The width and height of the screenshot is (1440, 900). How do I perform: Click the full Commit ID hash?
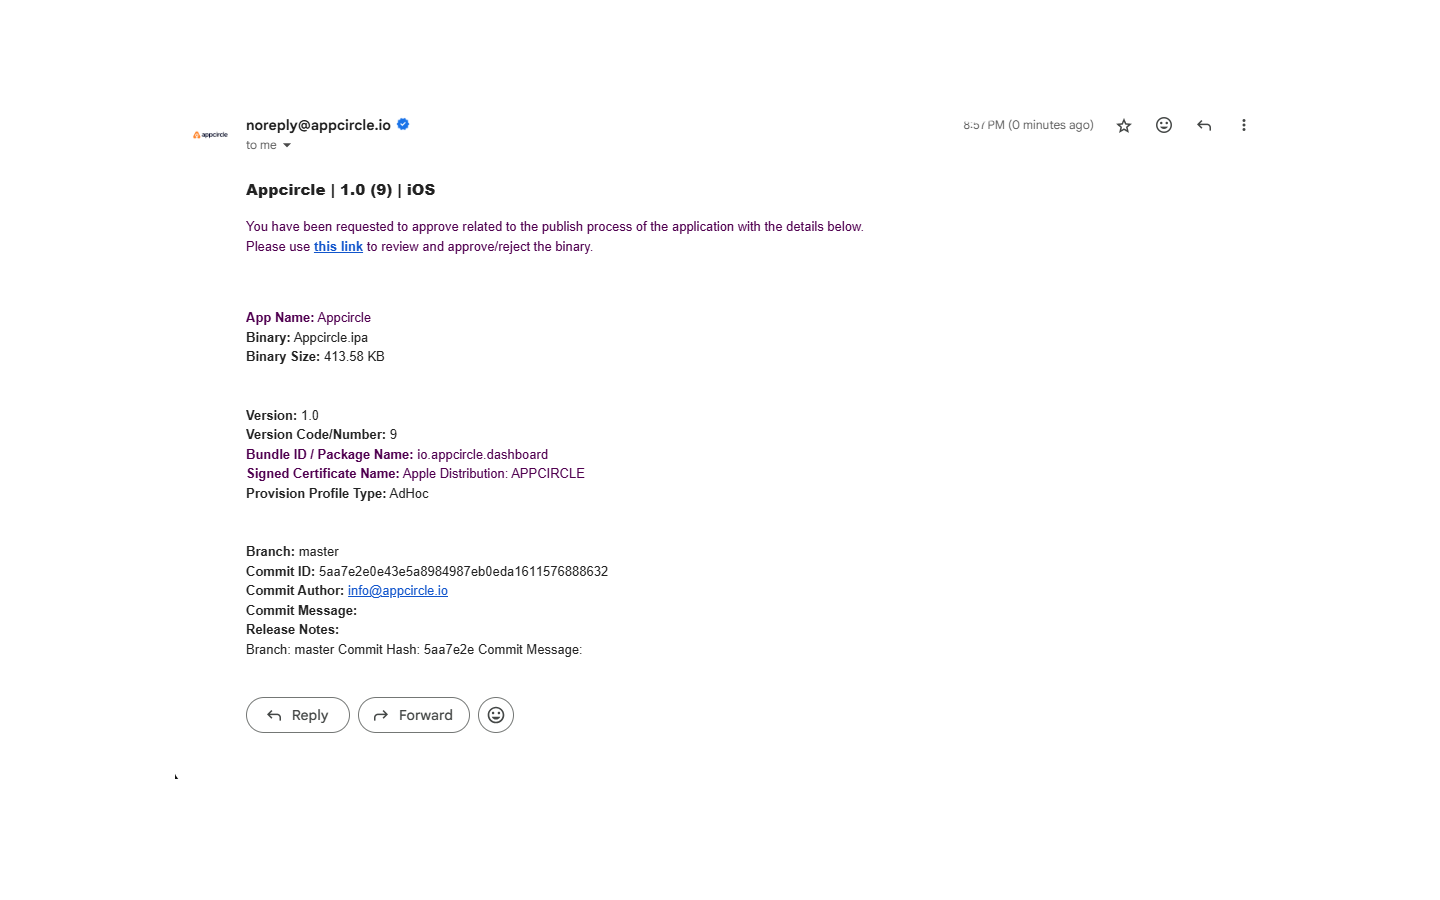click(463, 572)
